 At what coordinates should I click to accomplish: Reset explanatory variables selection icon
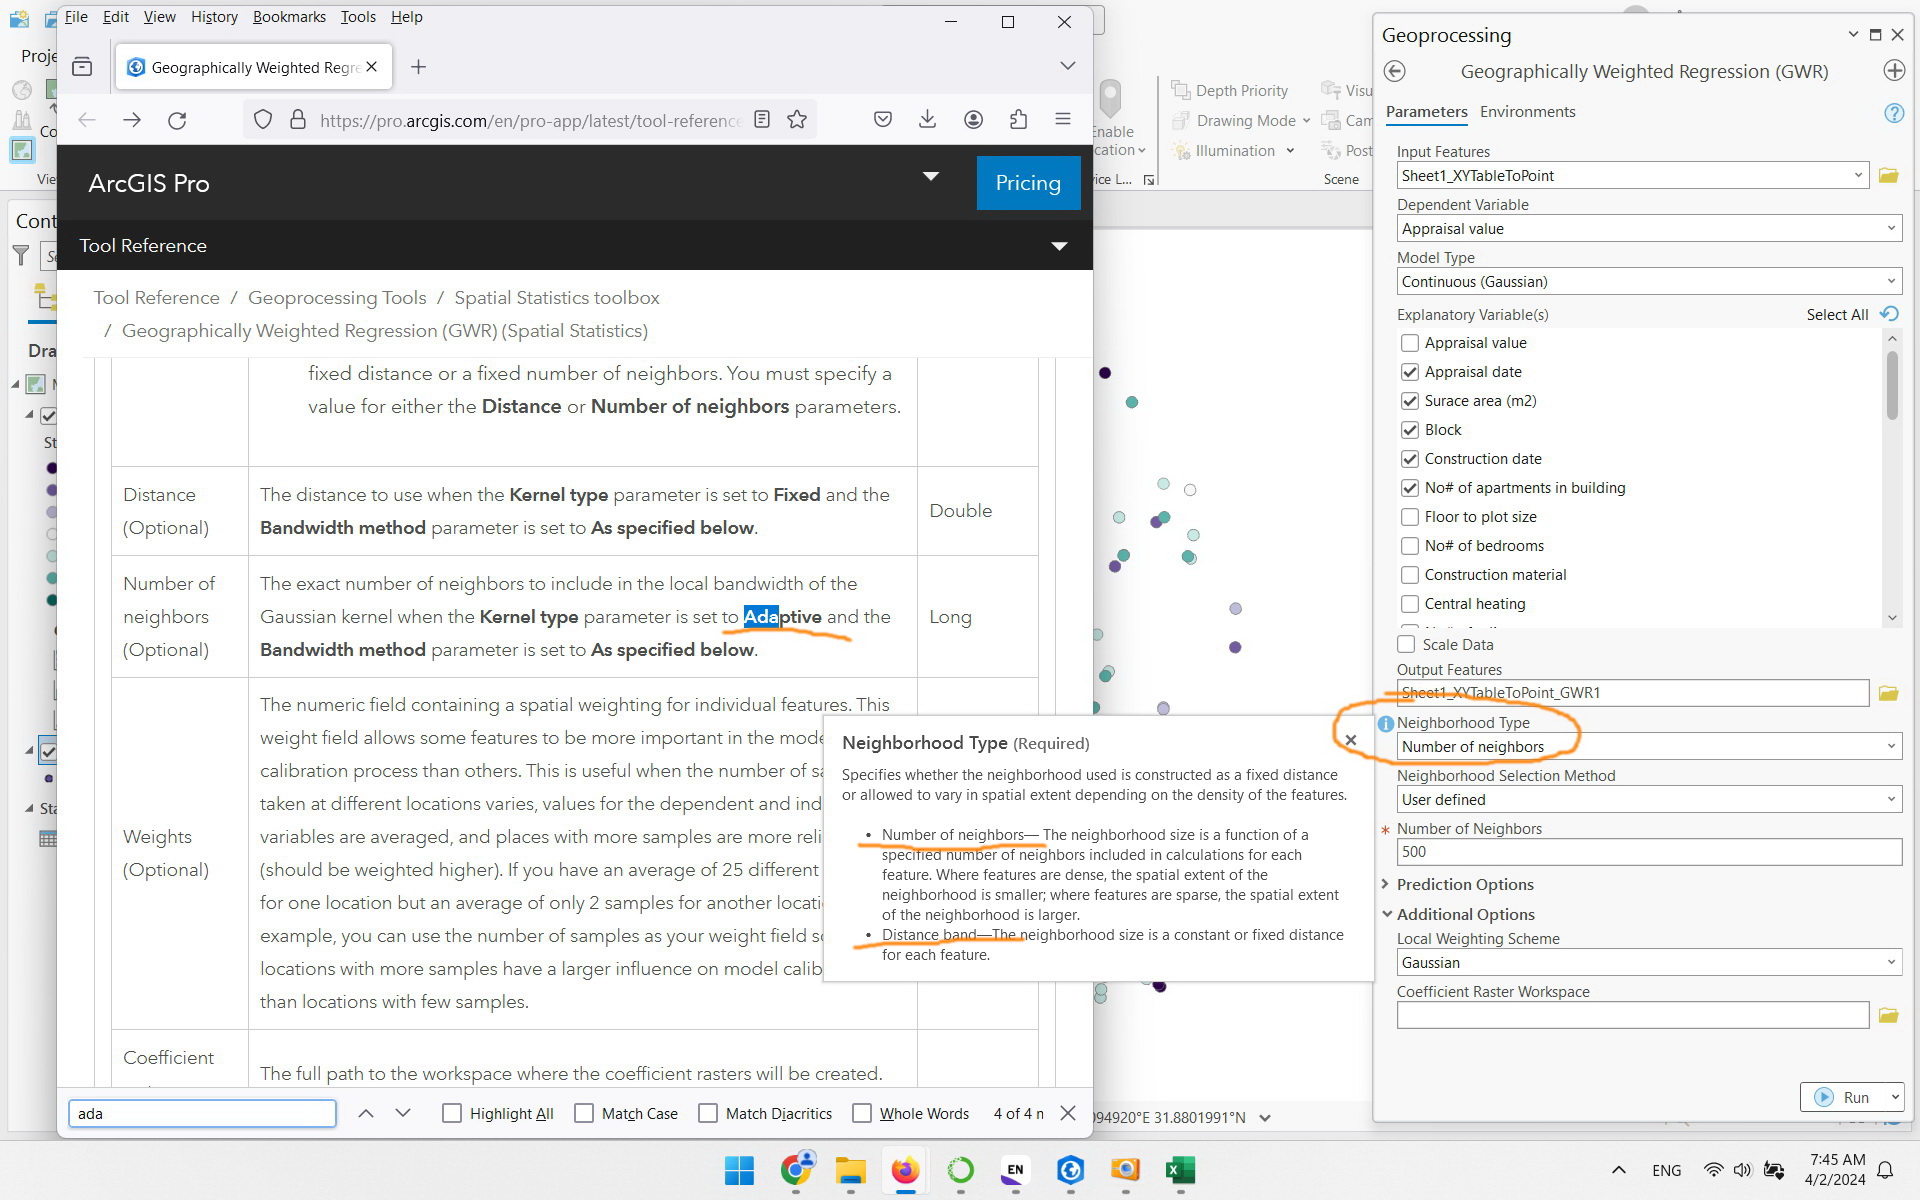(1889, 314)
